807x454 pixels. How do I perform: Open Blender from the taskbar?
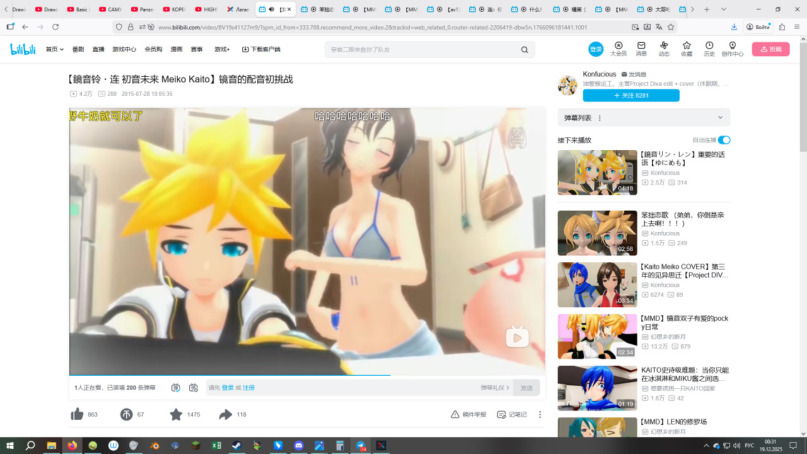tap(154, 445)
